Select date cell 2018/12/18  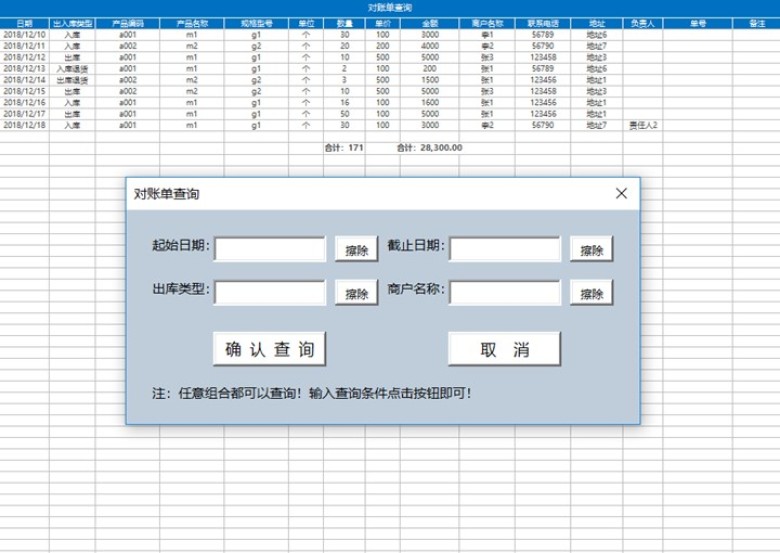24,125
